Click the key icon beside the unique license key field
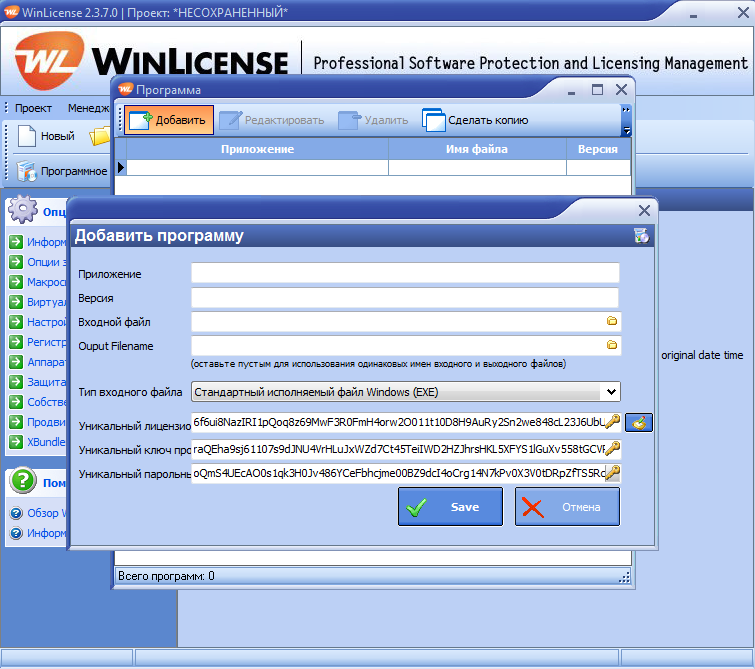Image resolution: width=755 pixels, height=669 pixels. coord(612,422)
